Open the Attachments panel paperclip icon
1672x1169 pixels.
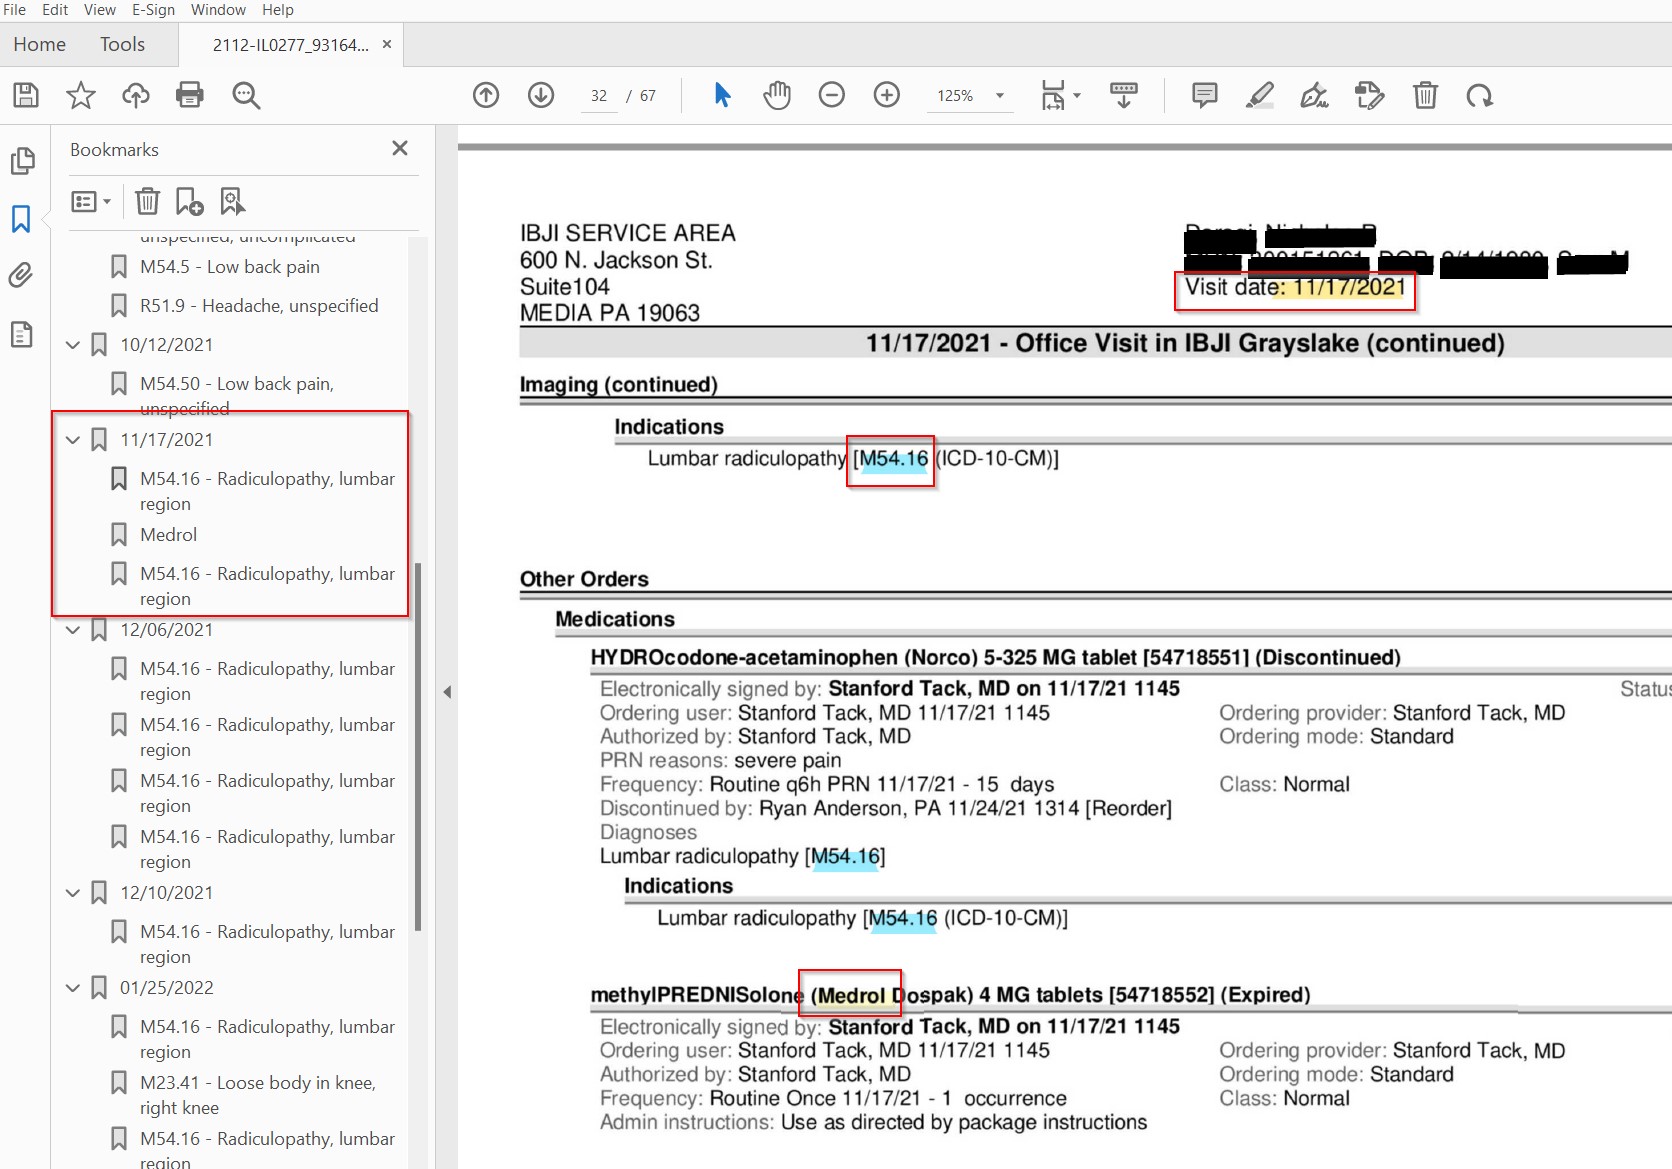(21, 275)
